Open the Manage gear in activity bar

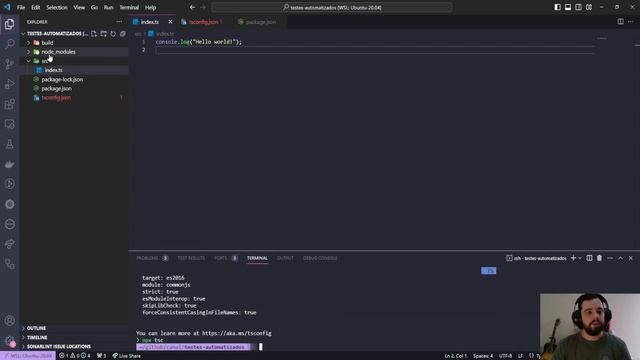click(9, 341)
